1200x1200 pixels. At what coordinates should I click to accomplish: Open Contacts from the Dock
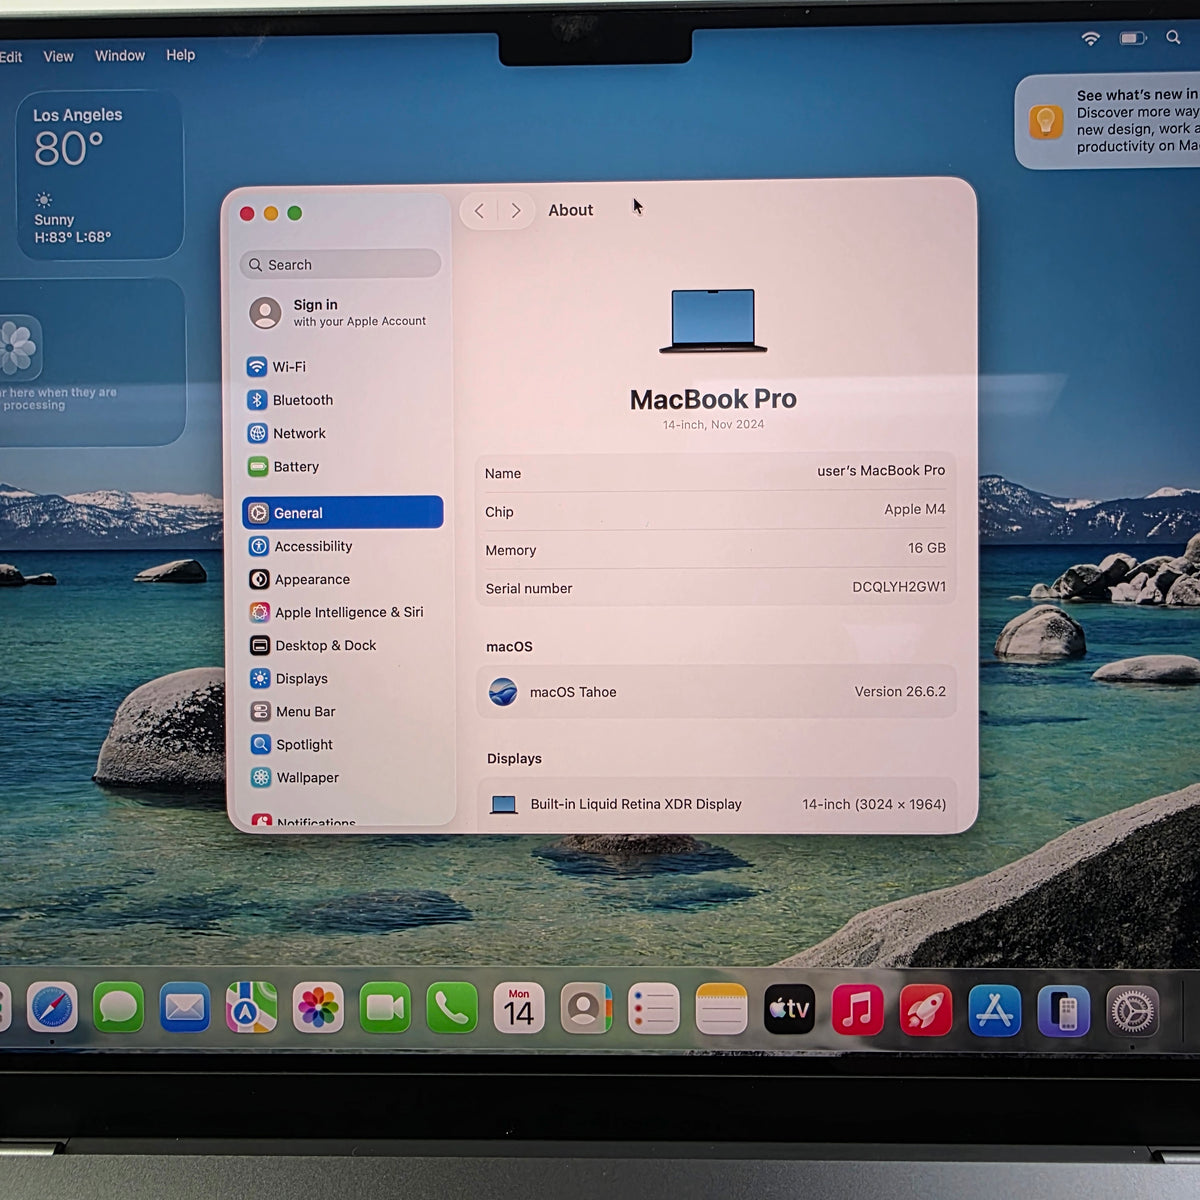click(x=586, y=1008)
